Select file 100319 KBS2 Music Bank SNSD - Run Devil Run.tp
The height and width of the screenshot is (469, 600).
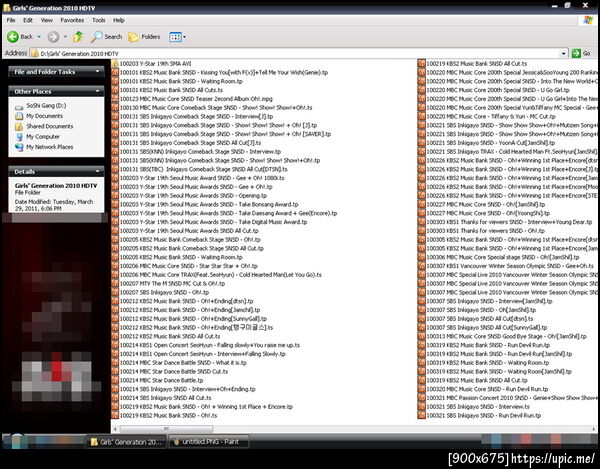coord(484,345)
